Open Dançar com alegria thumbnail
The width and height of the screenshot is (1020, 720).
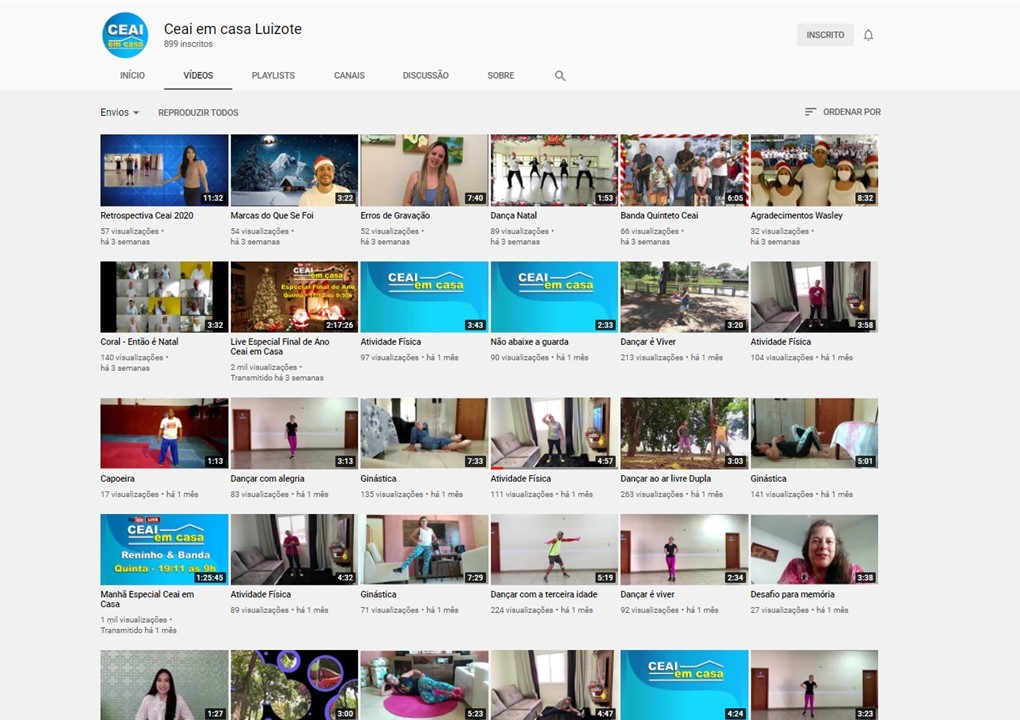tap(294, 433)
